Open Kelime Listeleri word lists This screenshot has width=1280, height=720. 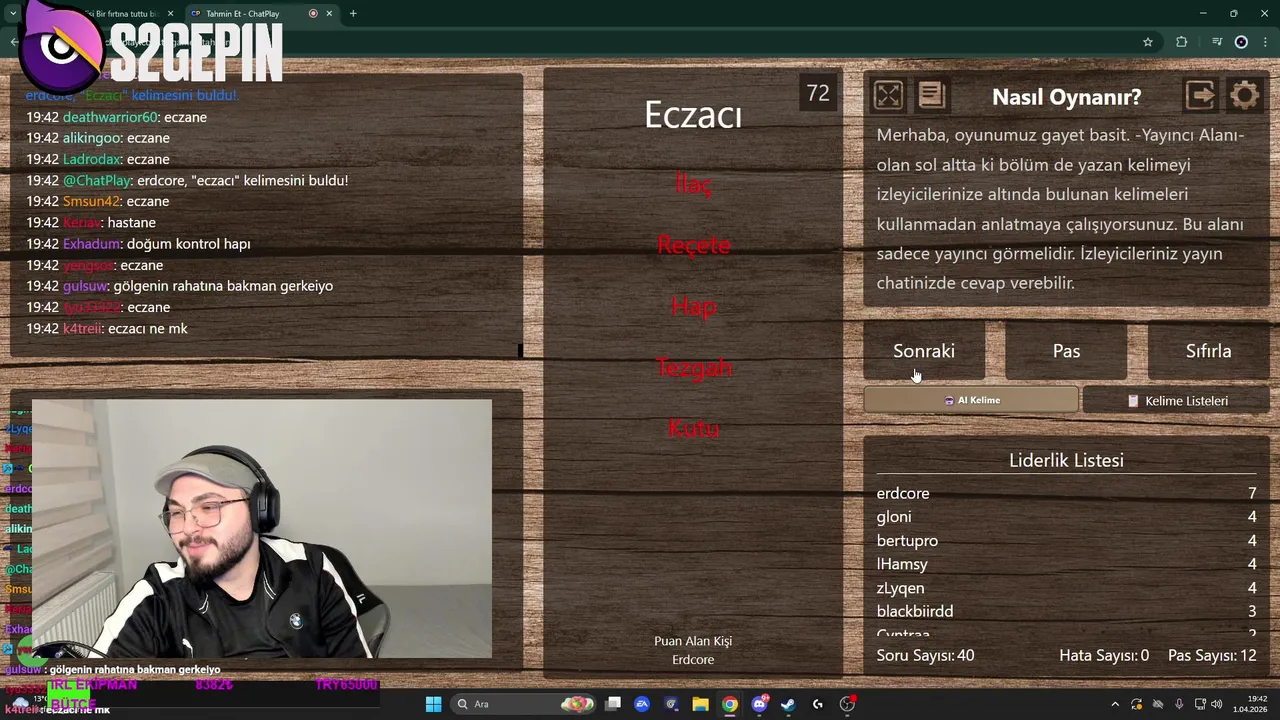coord(1176,400)
